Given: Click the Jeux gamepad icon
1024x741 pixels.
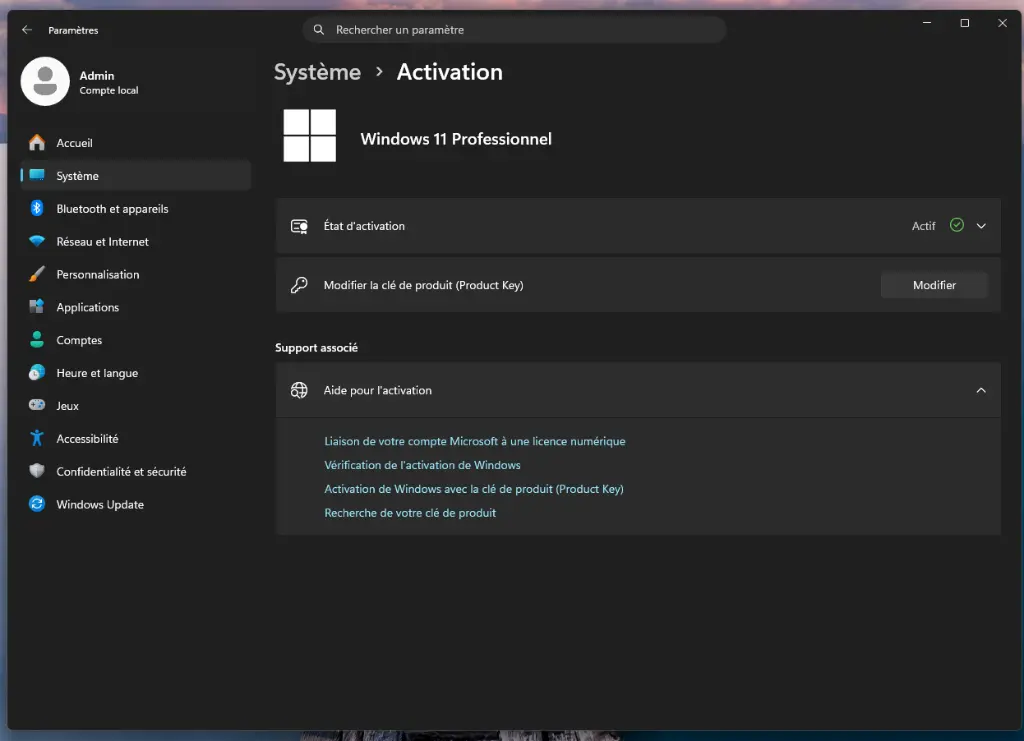Looking at the screenshot, I should pos(37,405).
